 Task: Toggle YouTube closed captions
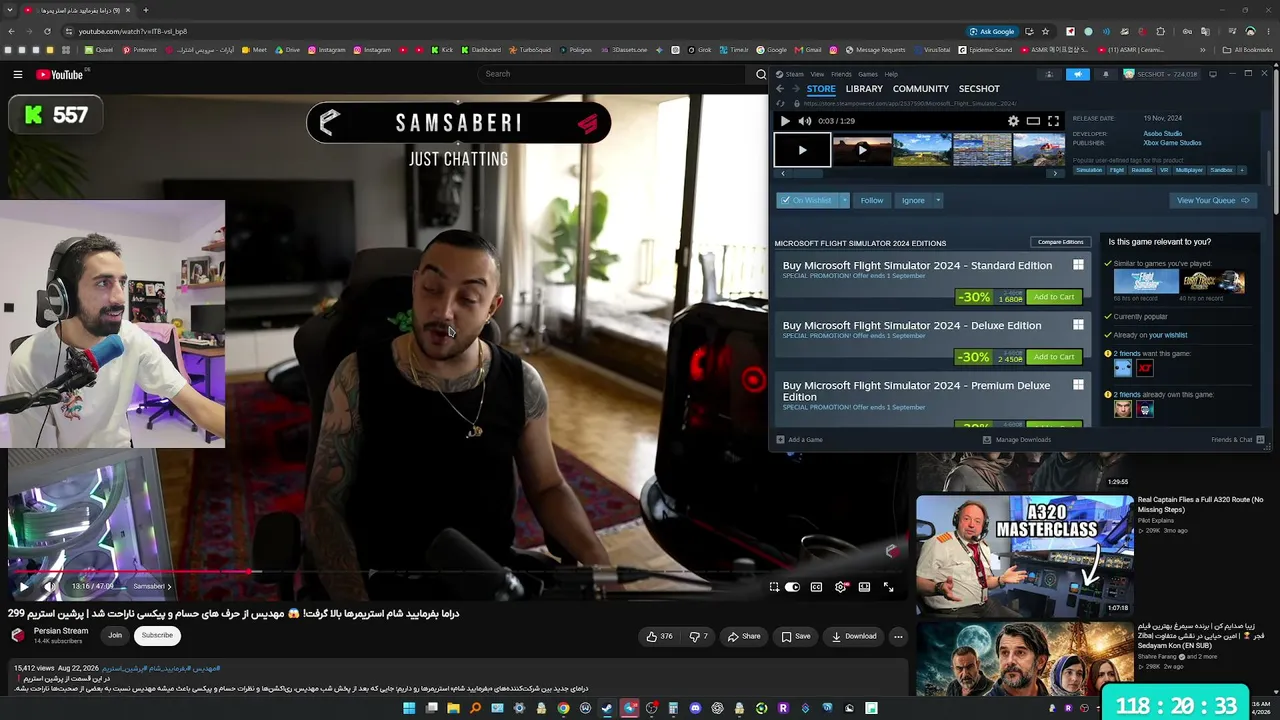[816, 587]
